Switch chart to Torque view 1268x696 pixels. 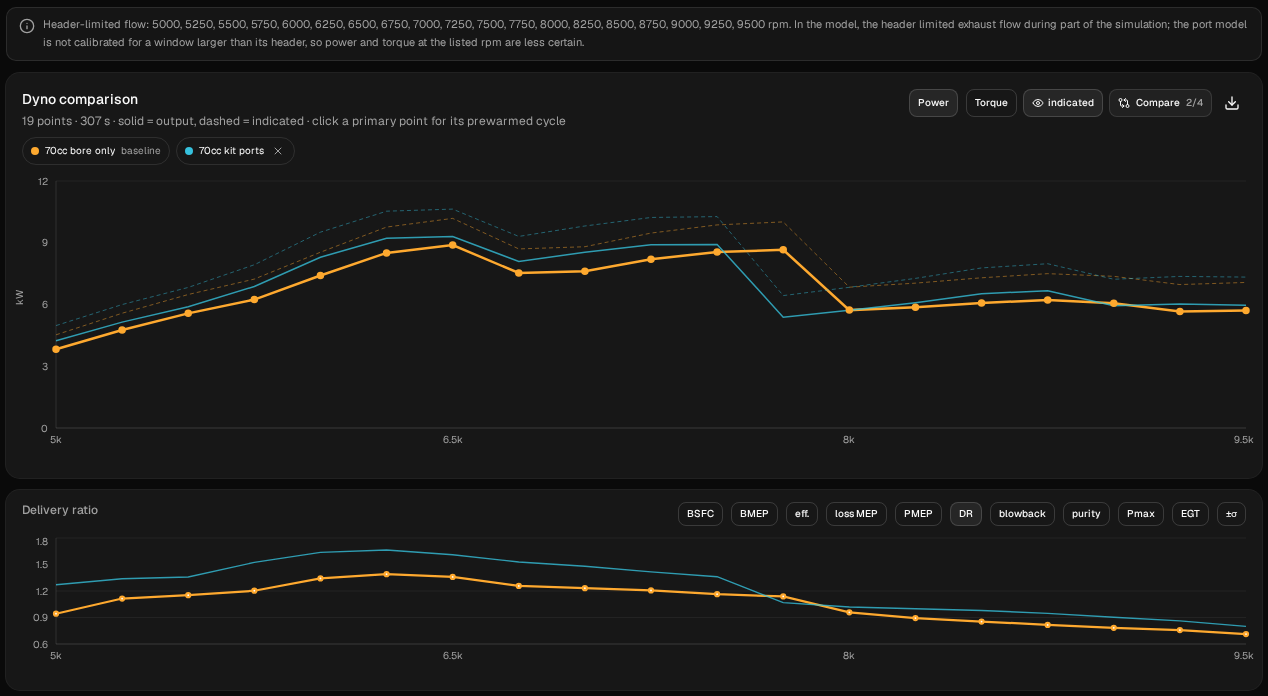[x=991, y=103]
